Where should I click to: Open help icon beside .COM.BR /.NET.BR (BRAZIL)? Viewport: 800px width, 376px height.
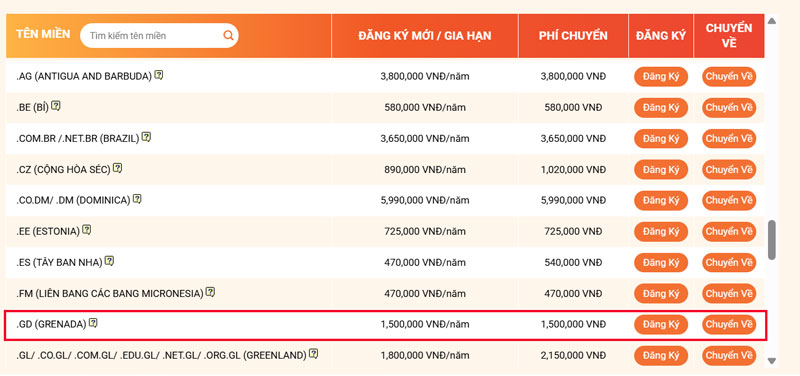click(146, 137)
